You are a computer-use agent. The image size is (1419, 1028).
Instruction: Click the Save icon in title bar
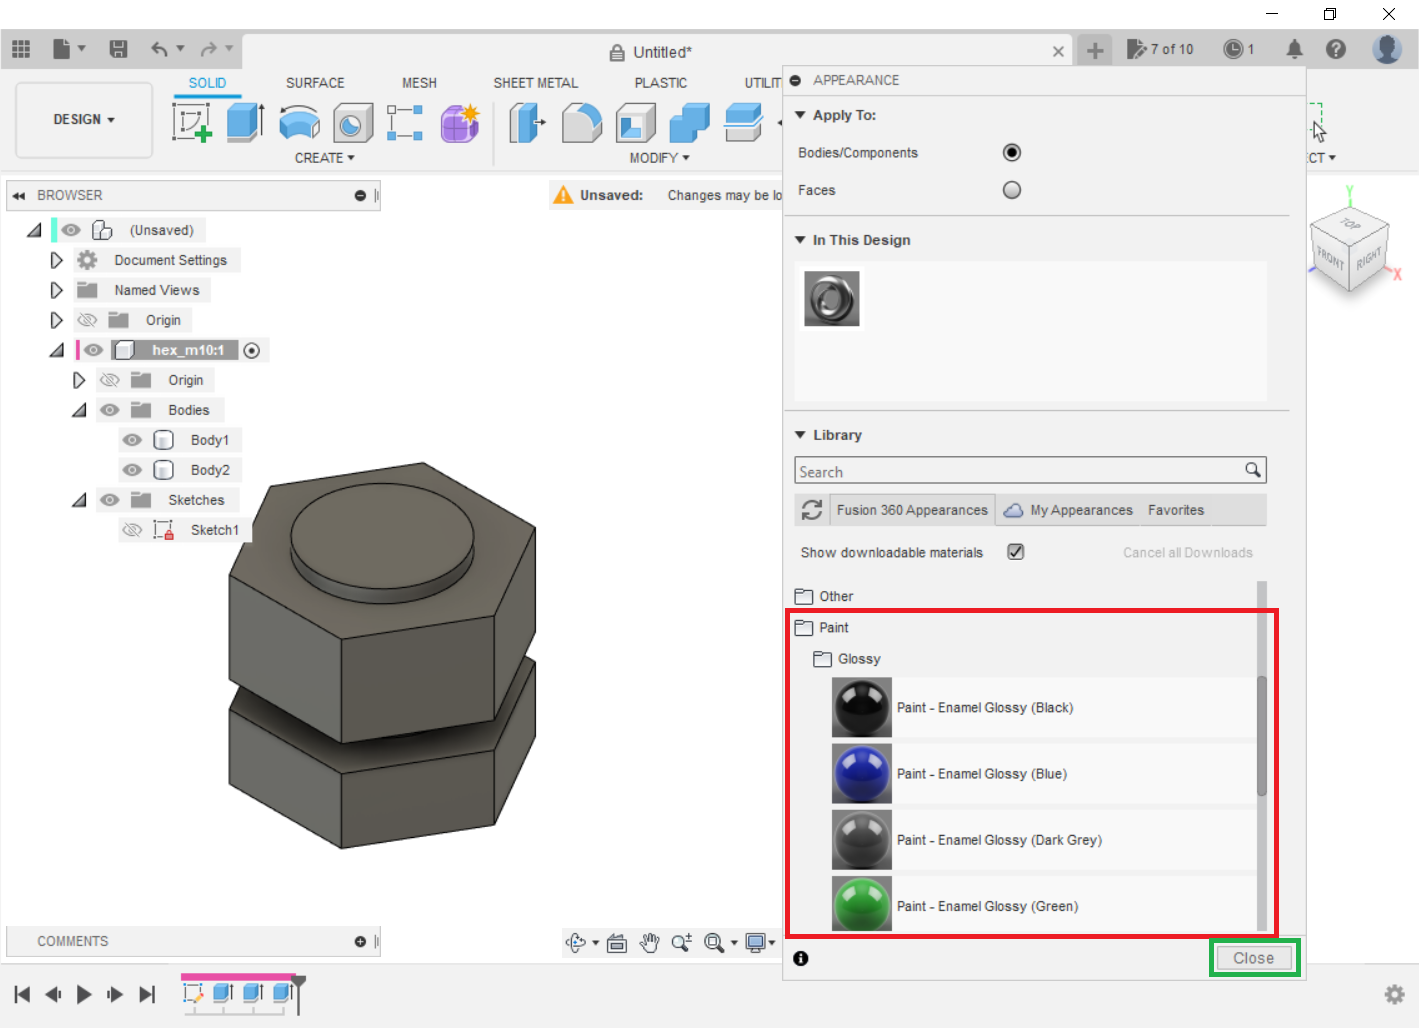click(118, 49)
